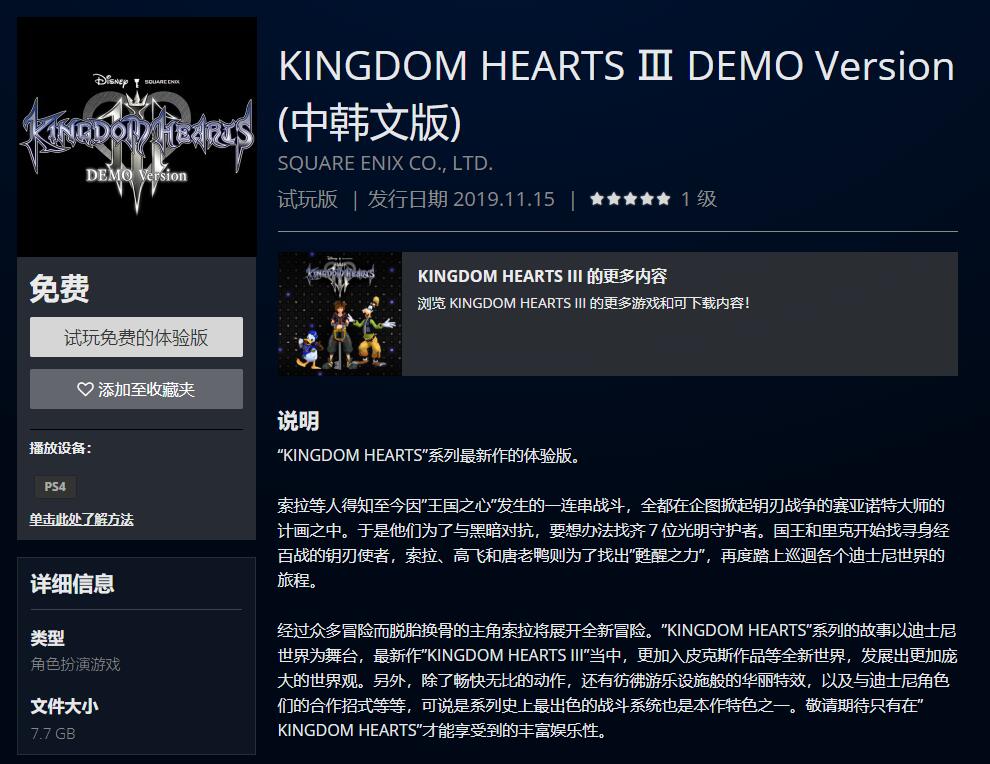
Task: Click the 角色扮演游戏 genre text
Action: (x=75, y=664)
